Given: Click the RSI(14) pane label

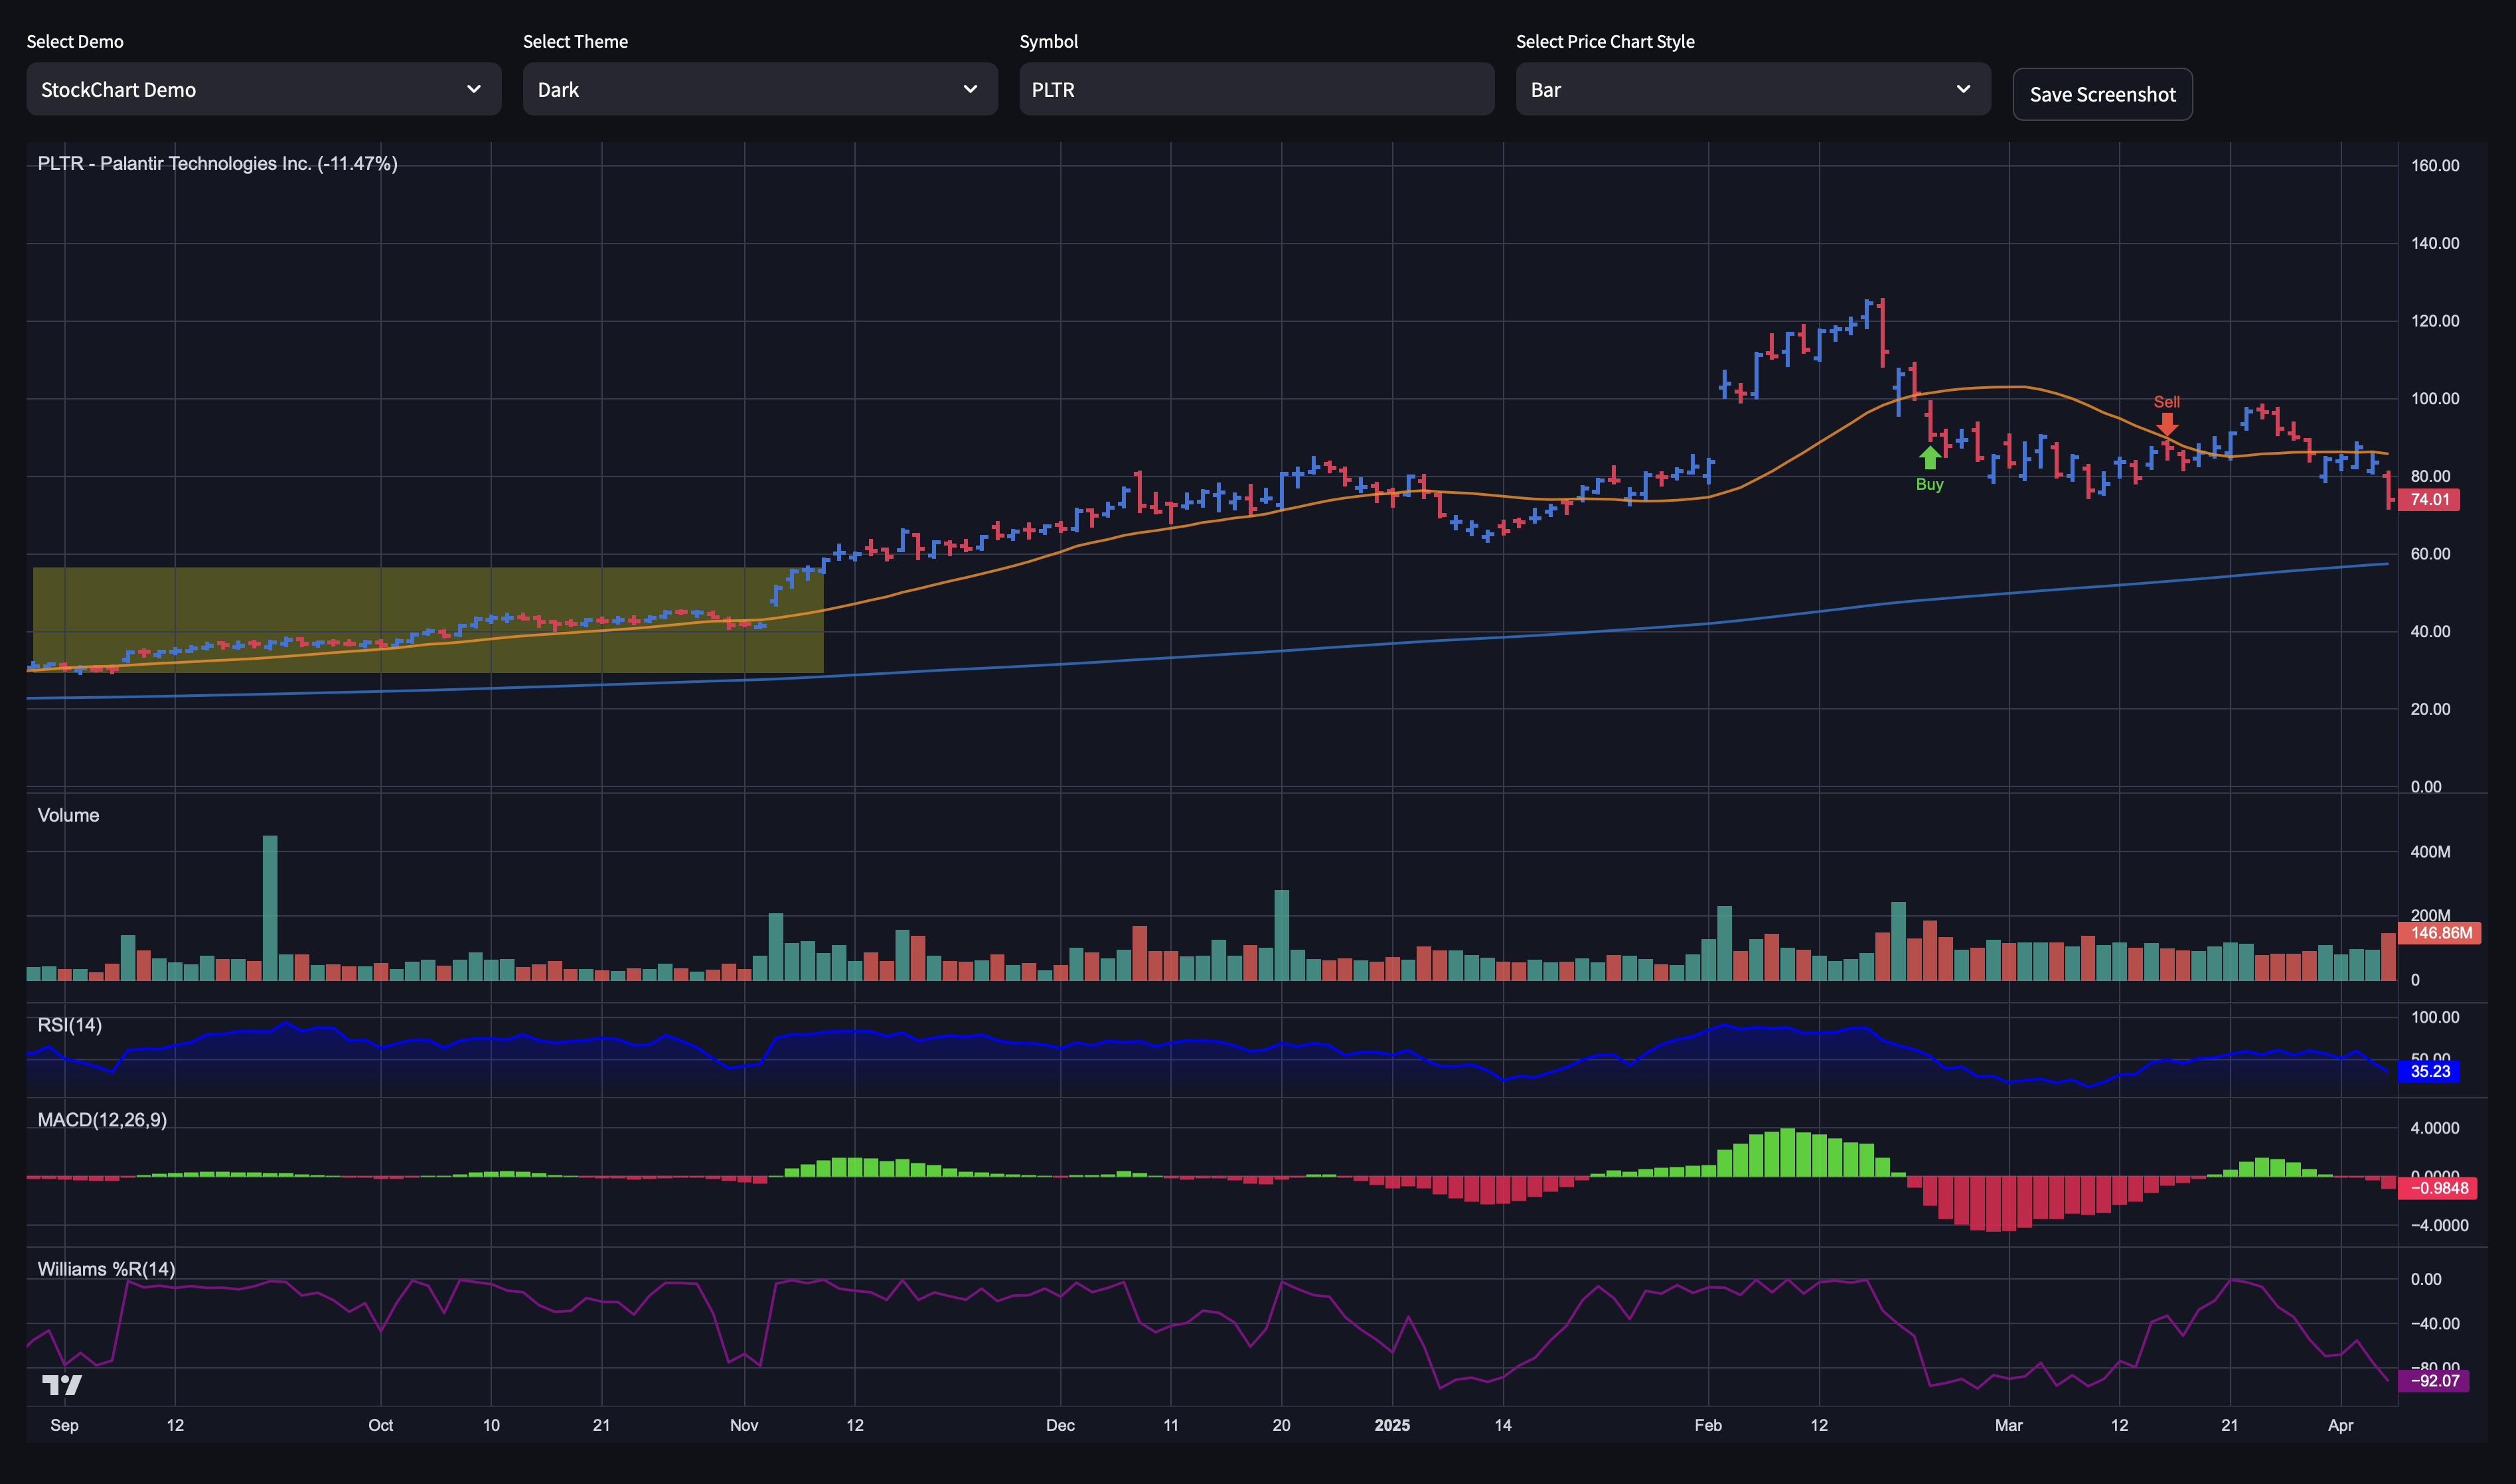Looking at the screenshot, I should point(69,1025).
